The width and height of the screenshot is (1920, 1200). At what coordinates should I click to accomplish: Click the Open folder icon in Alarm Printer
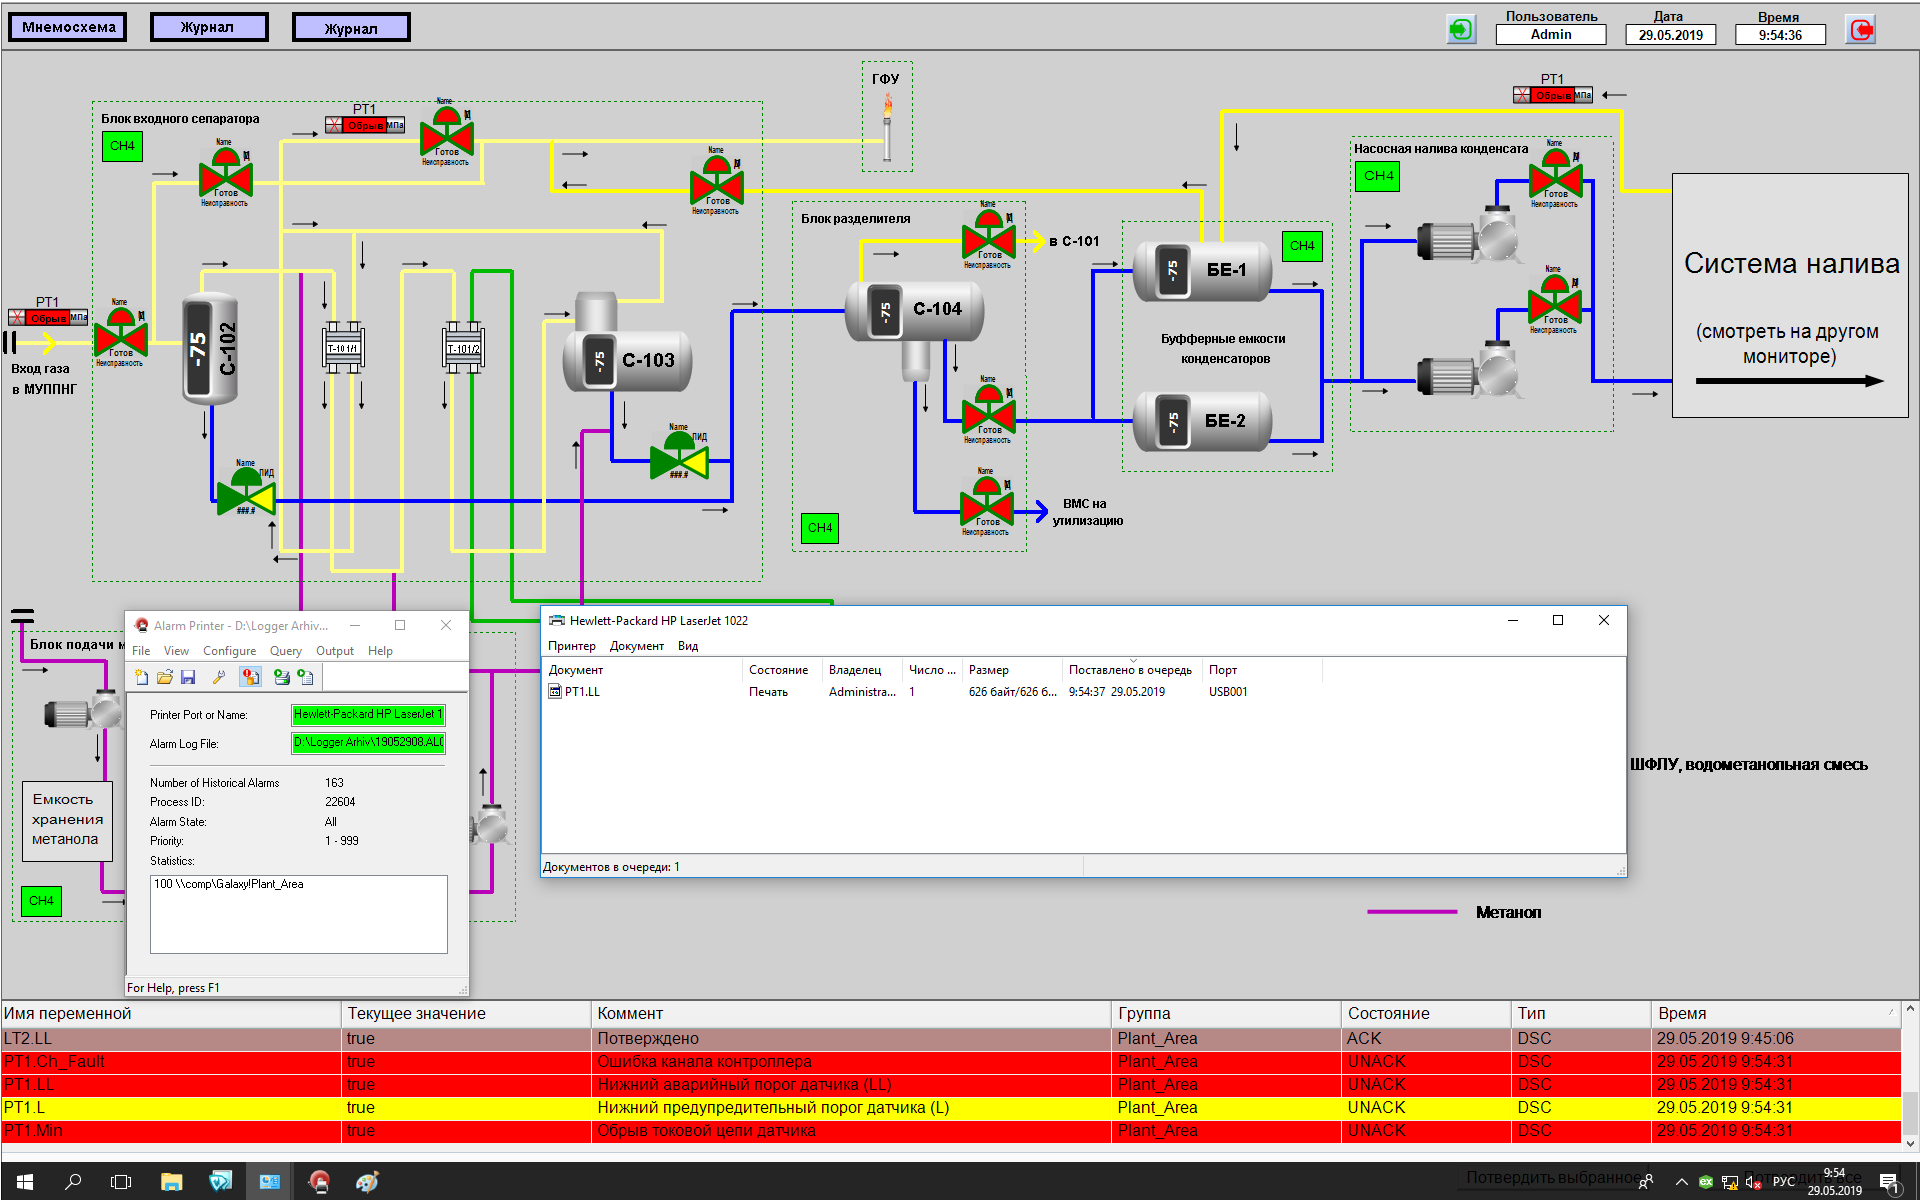tap(165, 677)
